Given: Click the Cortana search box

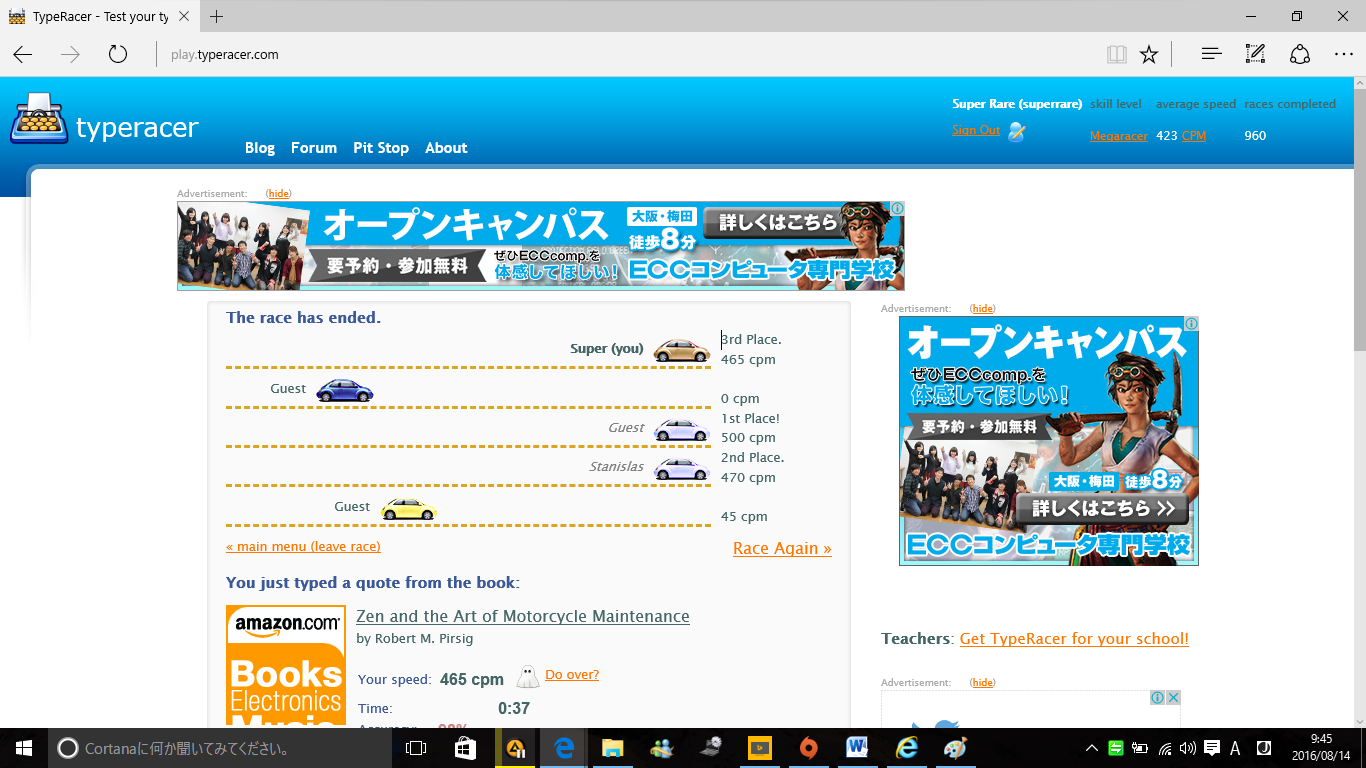Looking at the screenshot, I should pos(220,747).
